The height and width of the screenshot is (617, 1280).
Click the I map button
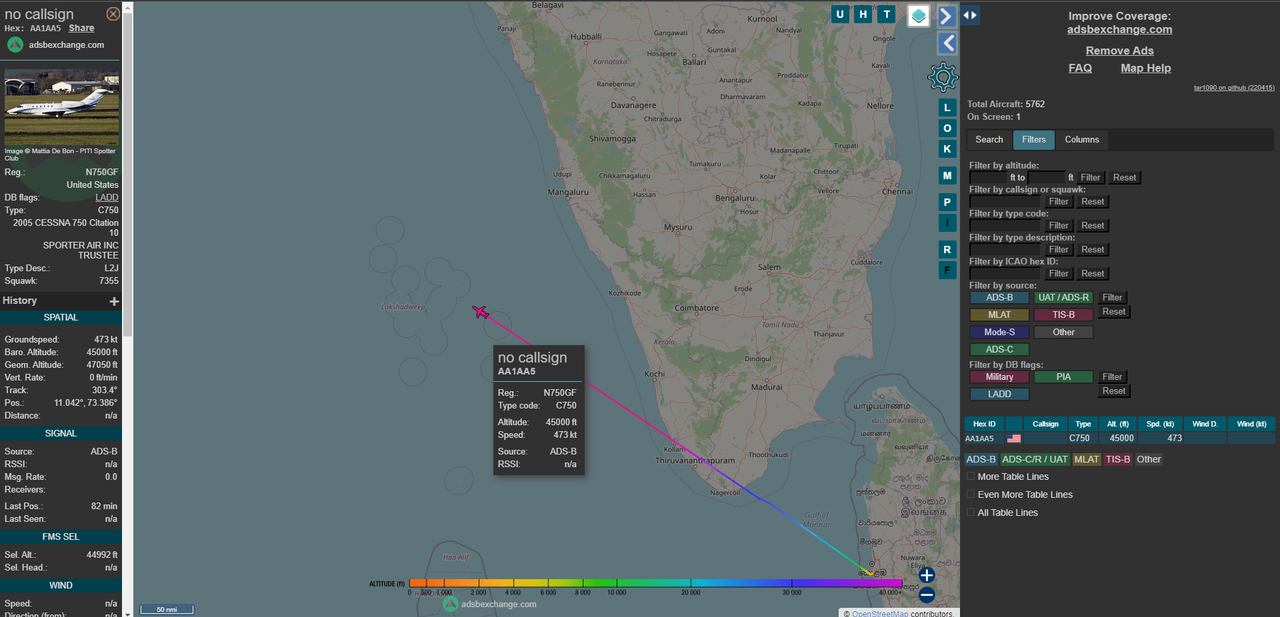tap(947, 223)
